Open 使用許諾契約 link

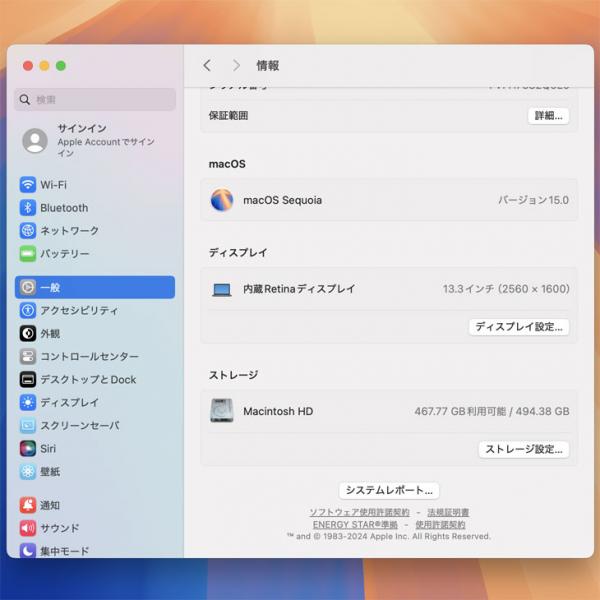click(x=440, y=524)
